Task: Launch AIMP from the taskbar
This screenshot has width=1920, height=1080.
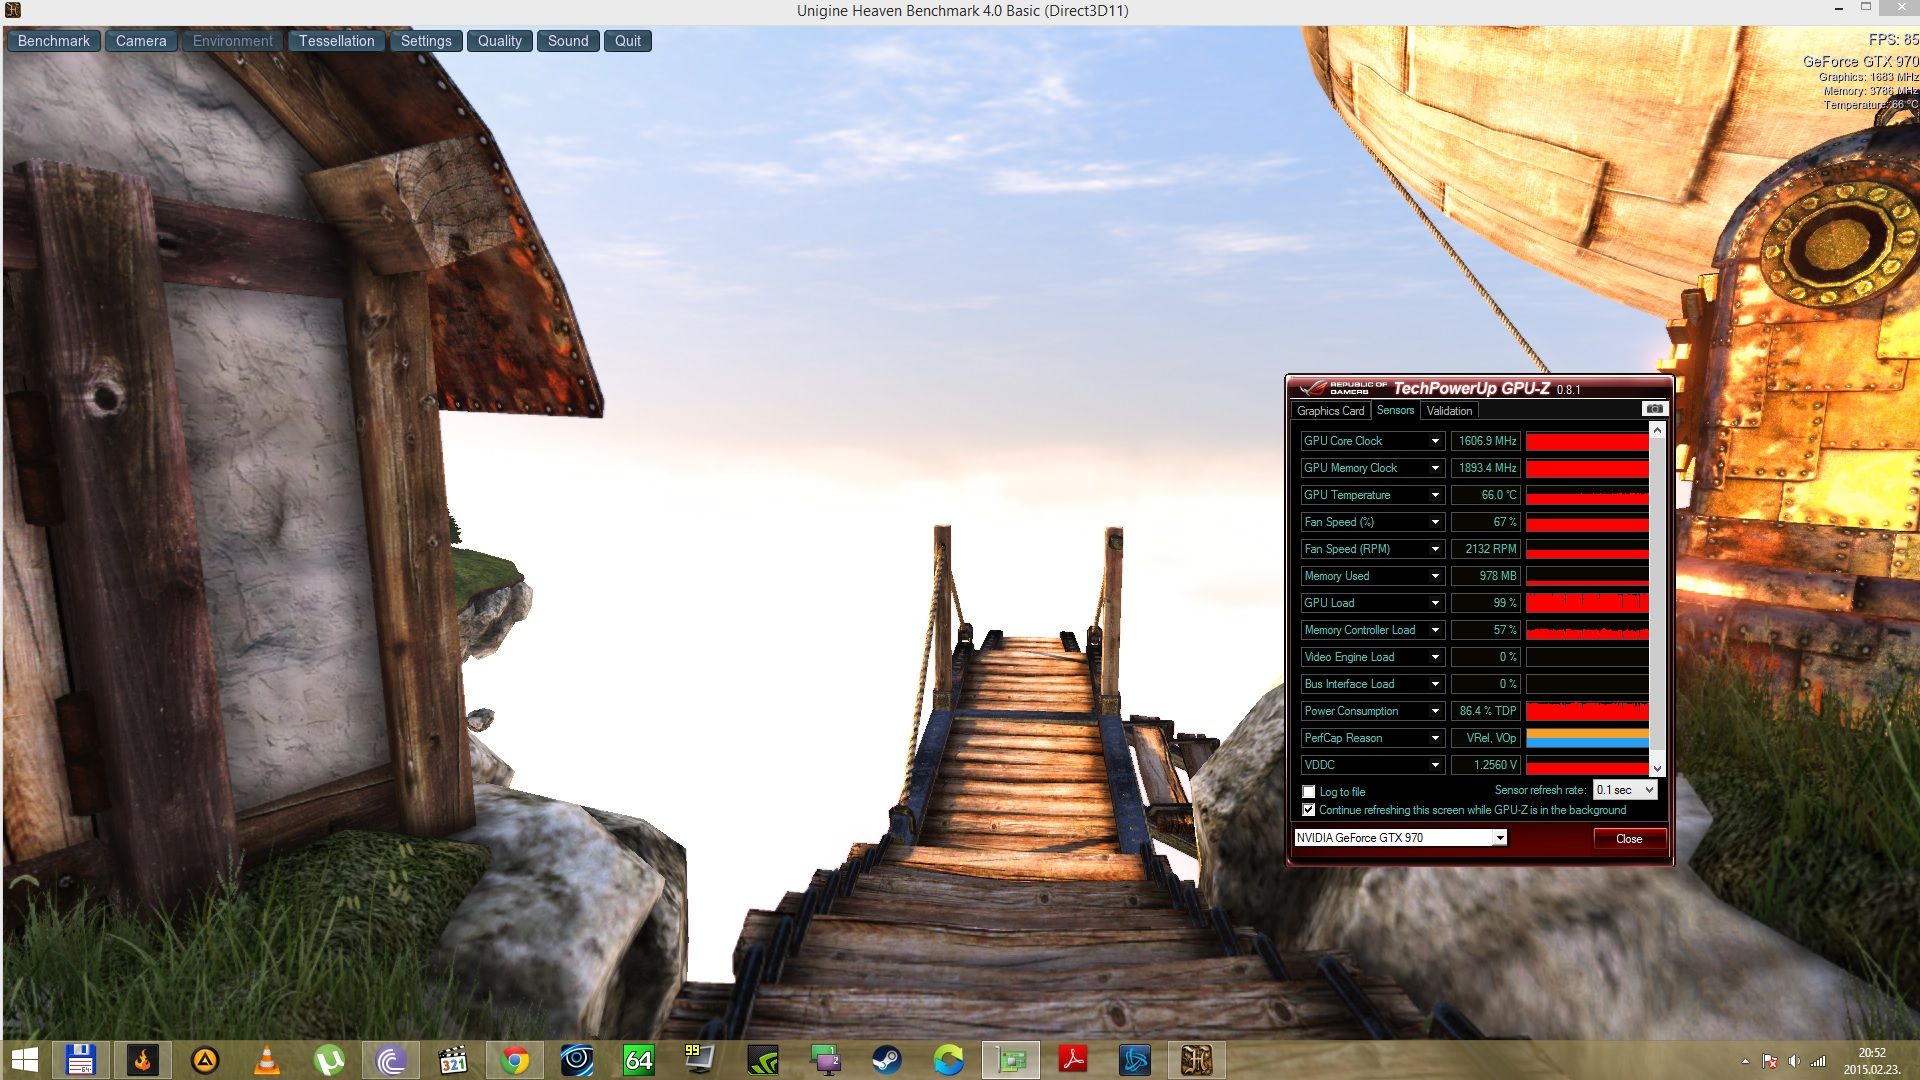Action: [x=205, y=1060]
